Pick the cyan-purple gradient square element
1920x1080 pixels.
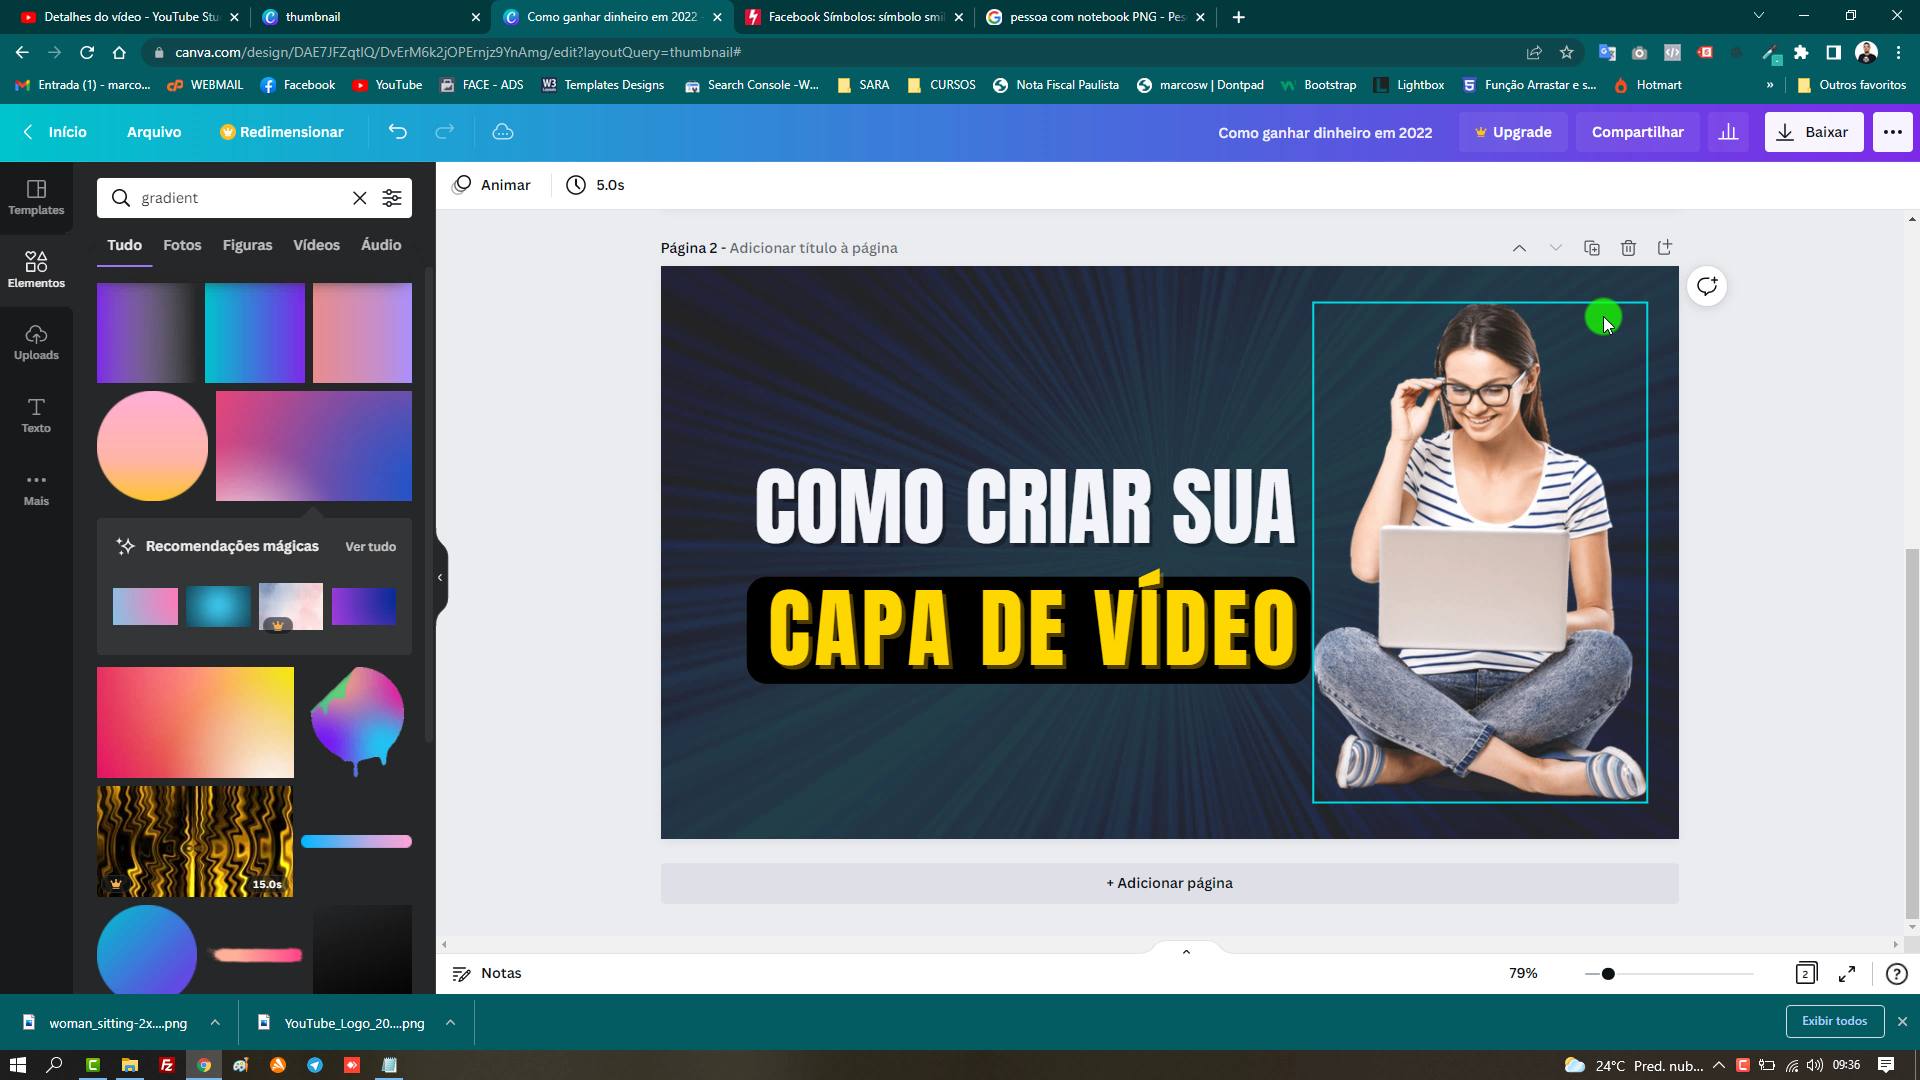[x=255, y=333]
